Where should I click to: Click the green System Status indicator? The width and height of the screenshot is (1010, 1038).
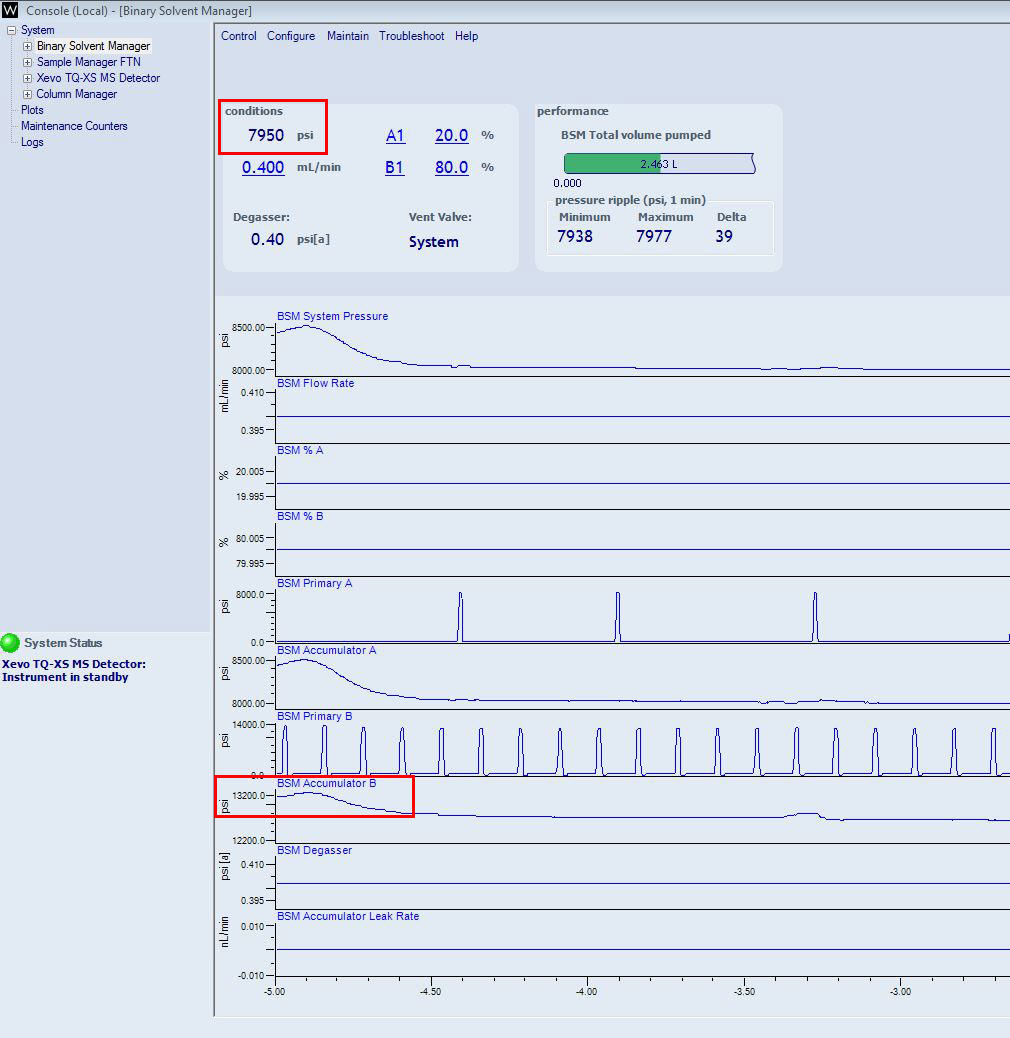(11, 643)
